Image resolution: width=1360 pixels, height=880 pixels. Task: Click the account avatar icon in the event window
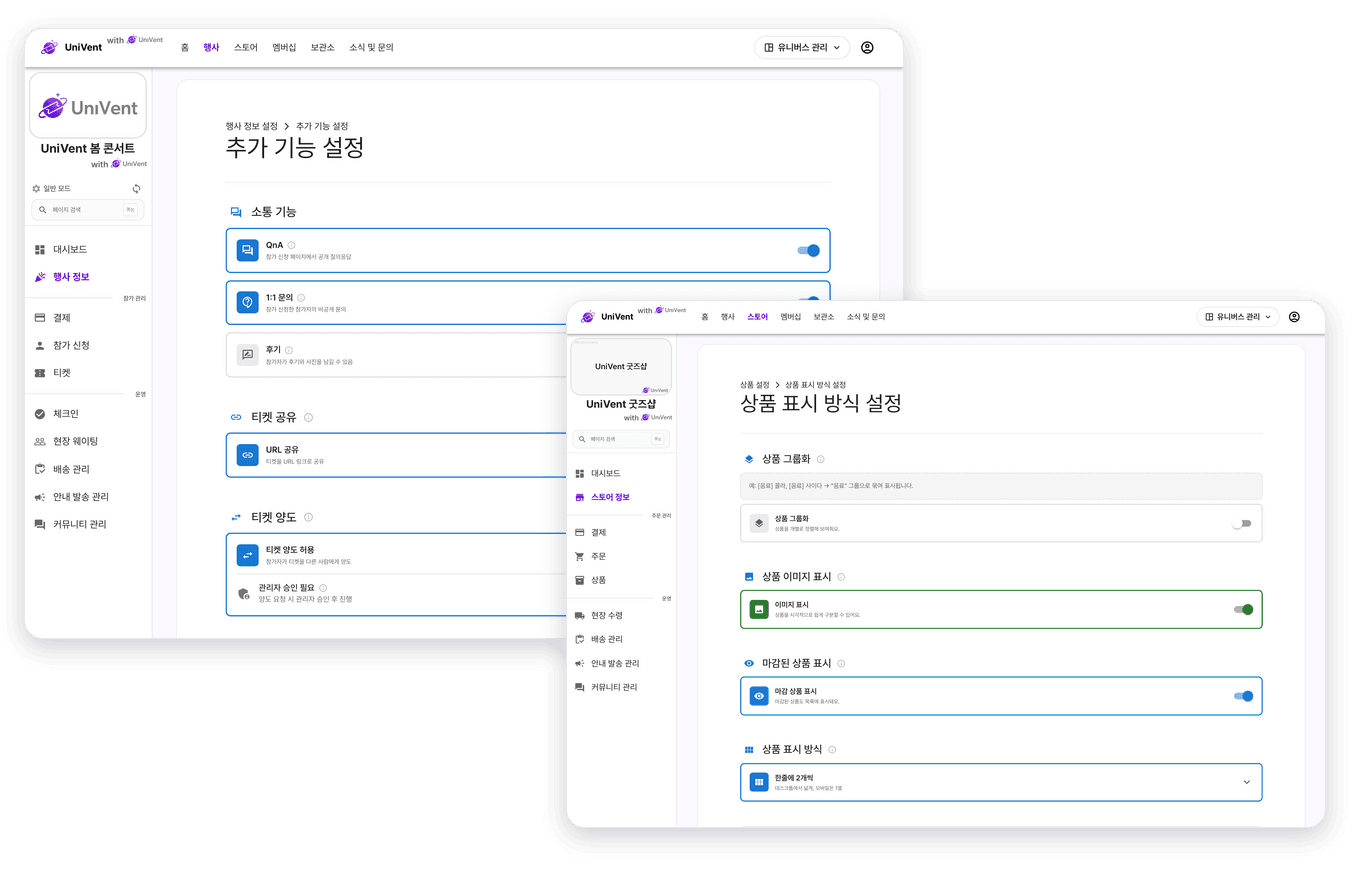pos(867,47)
